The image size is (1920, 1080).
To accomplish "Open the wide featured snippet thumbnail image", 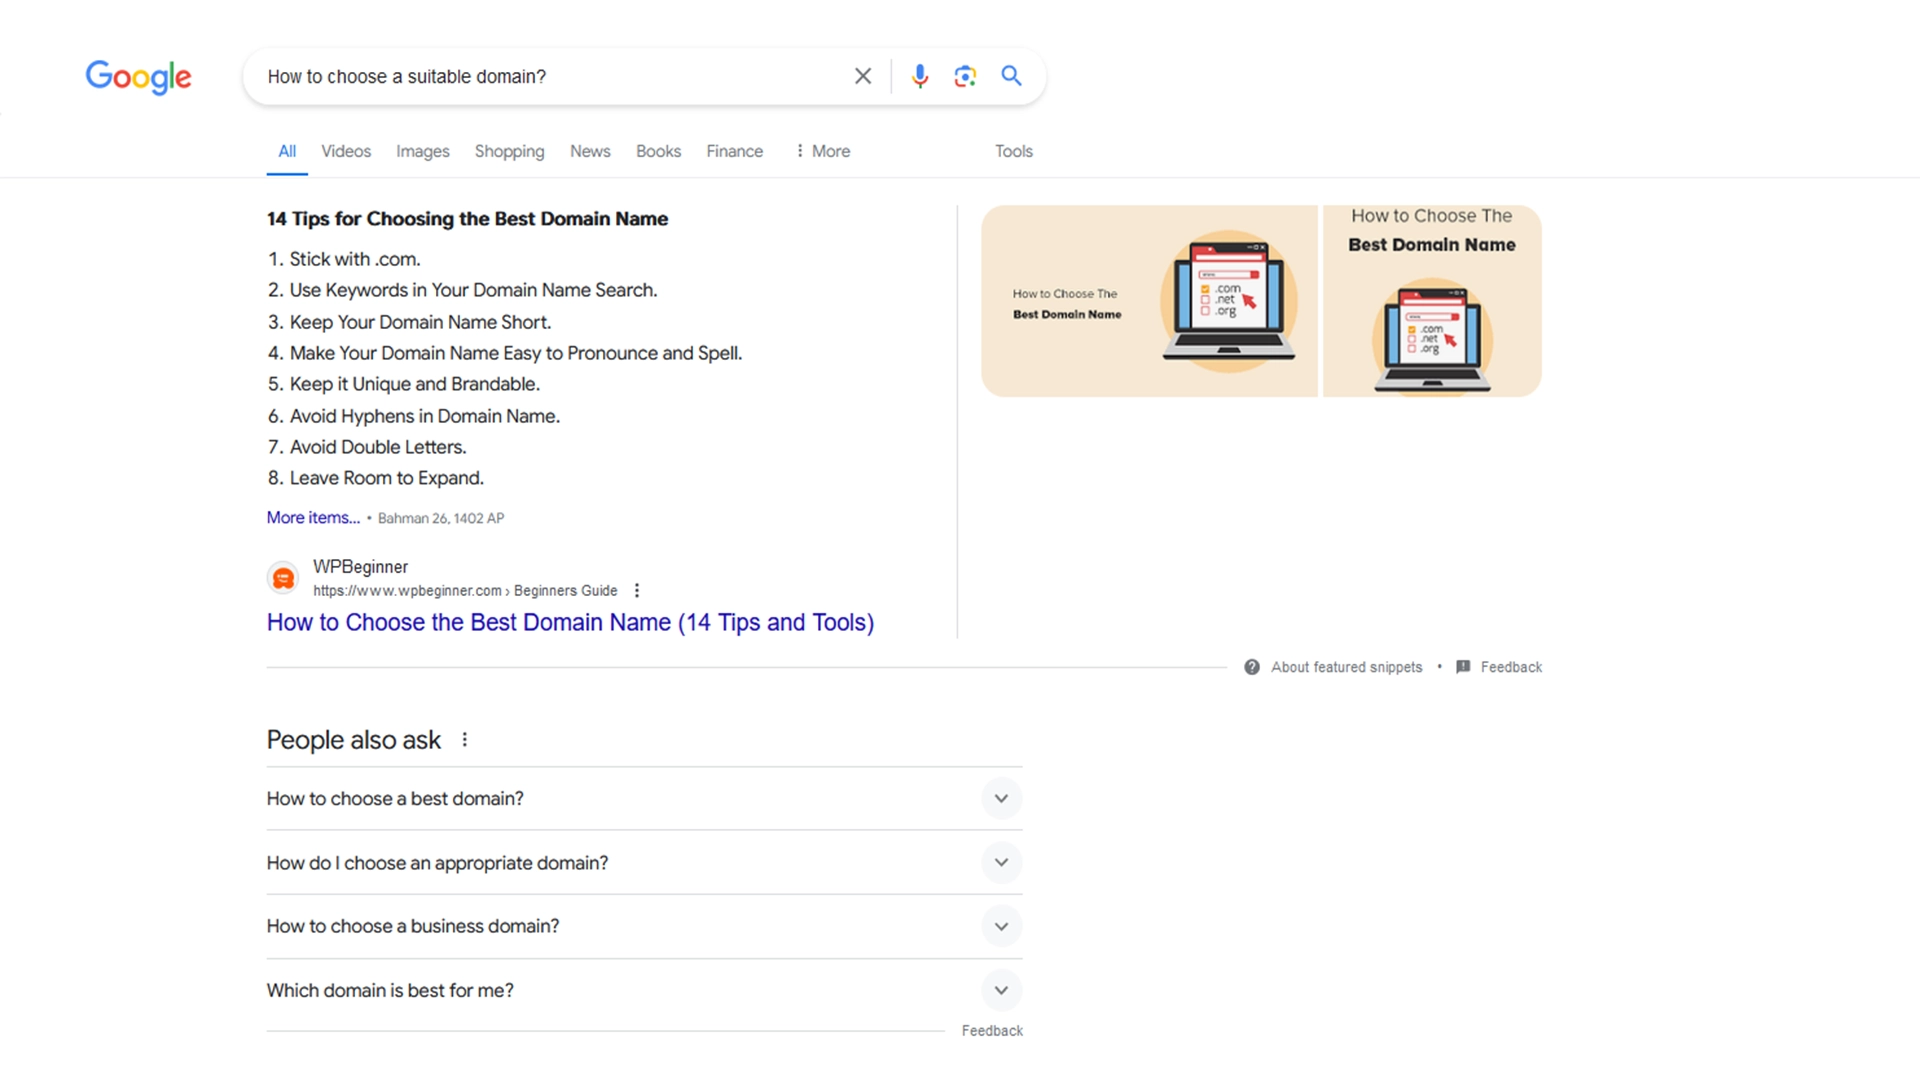I will point(1149,301).
